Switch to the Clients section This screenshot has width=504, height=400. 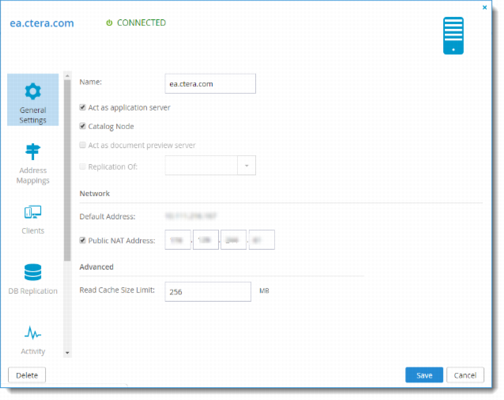[33, 220]
